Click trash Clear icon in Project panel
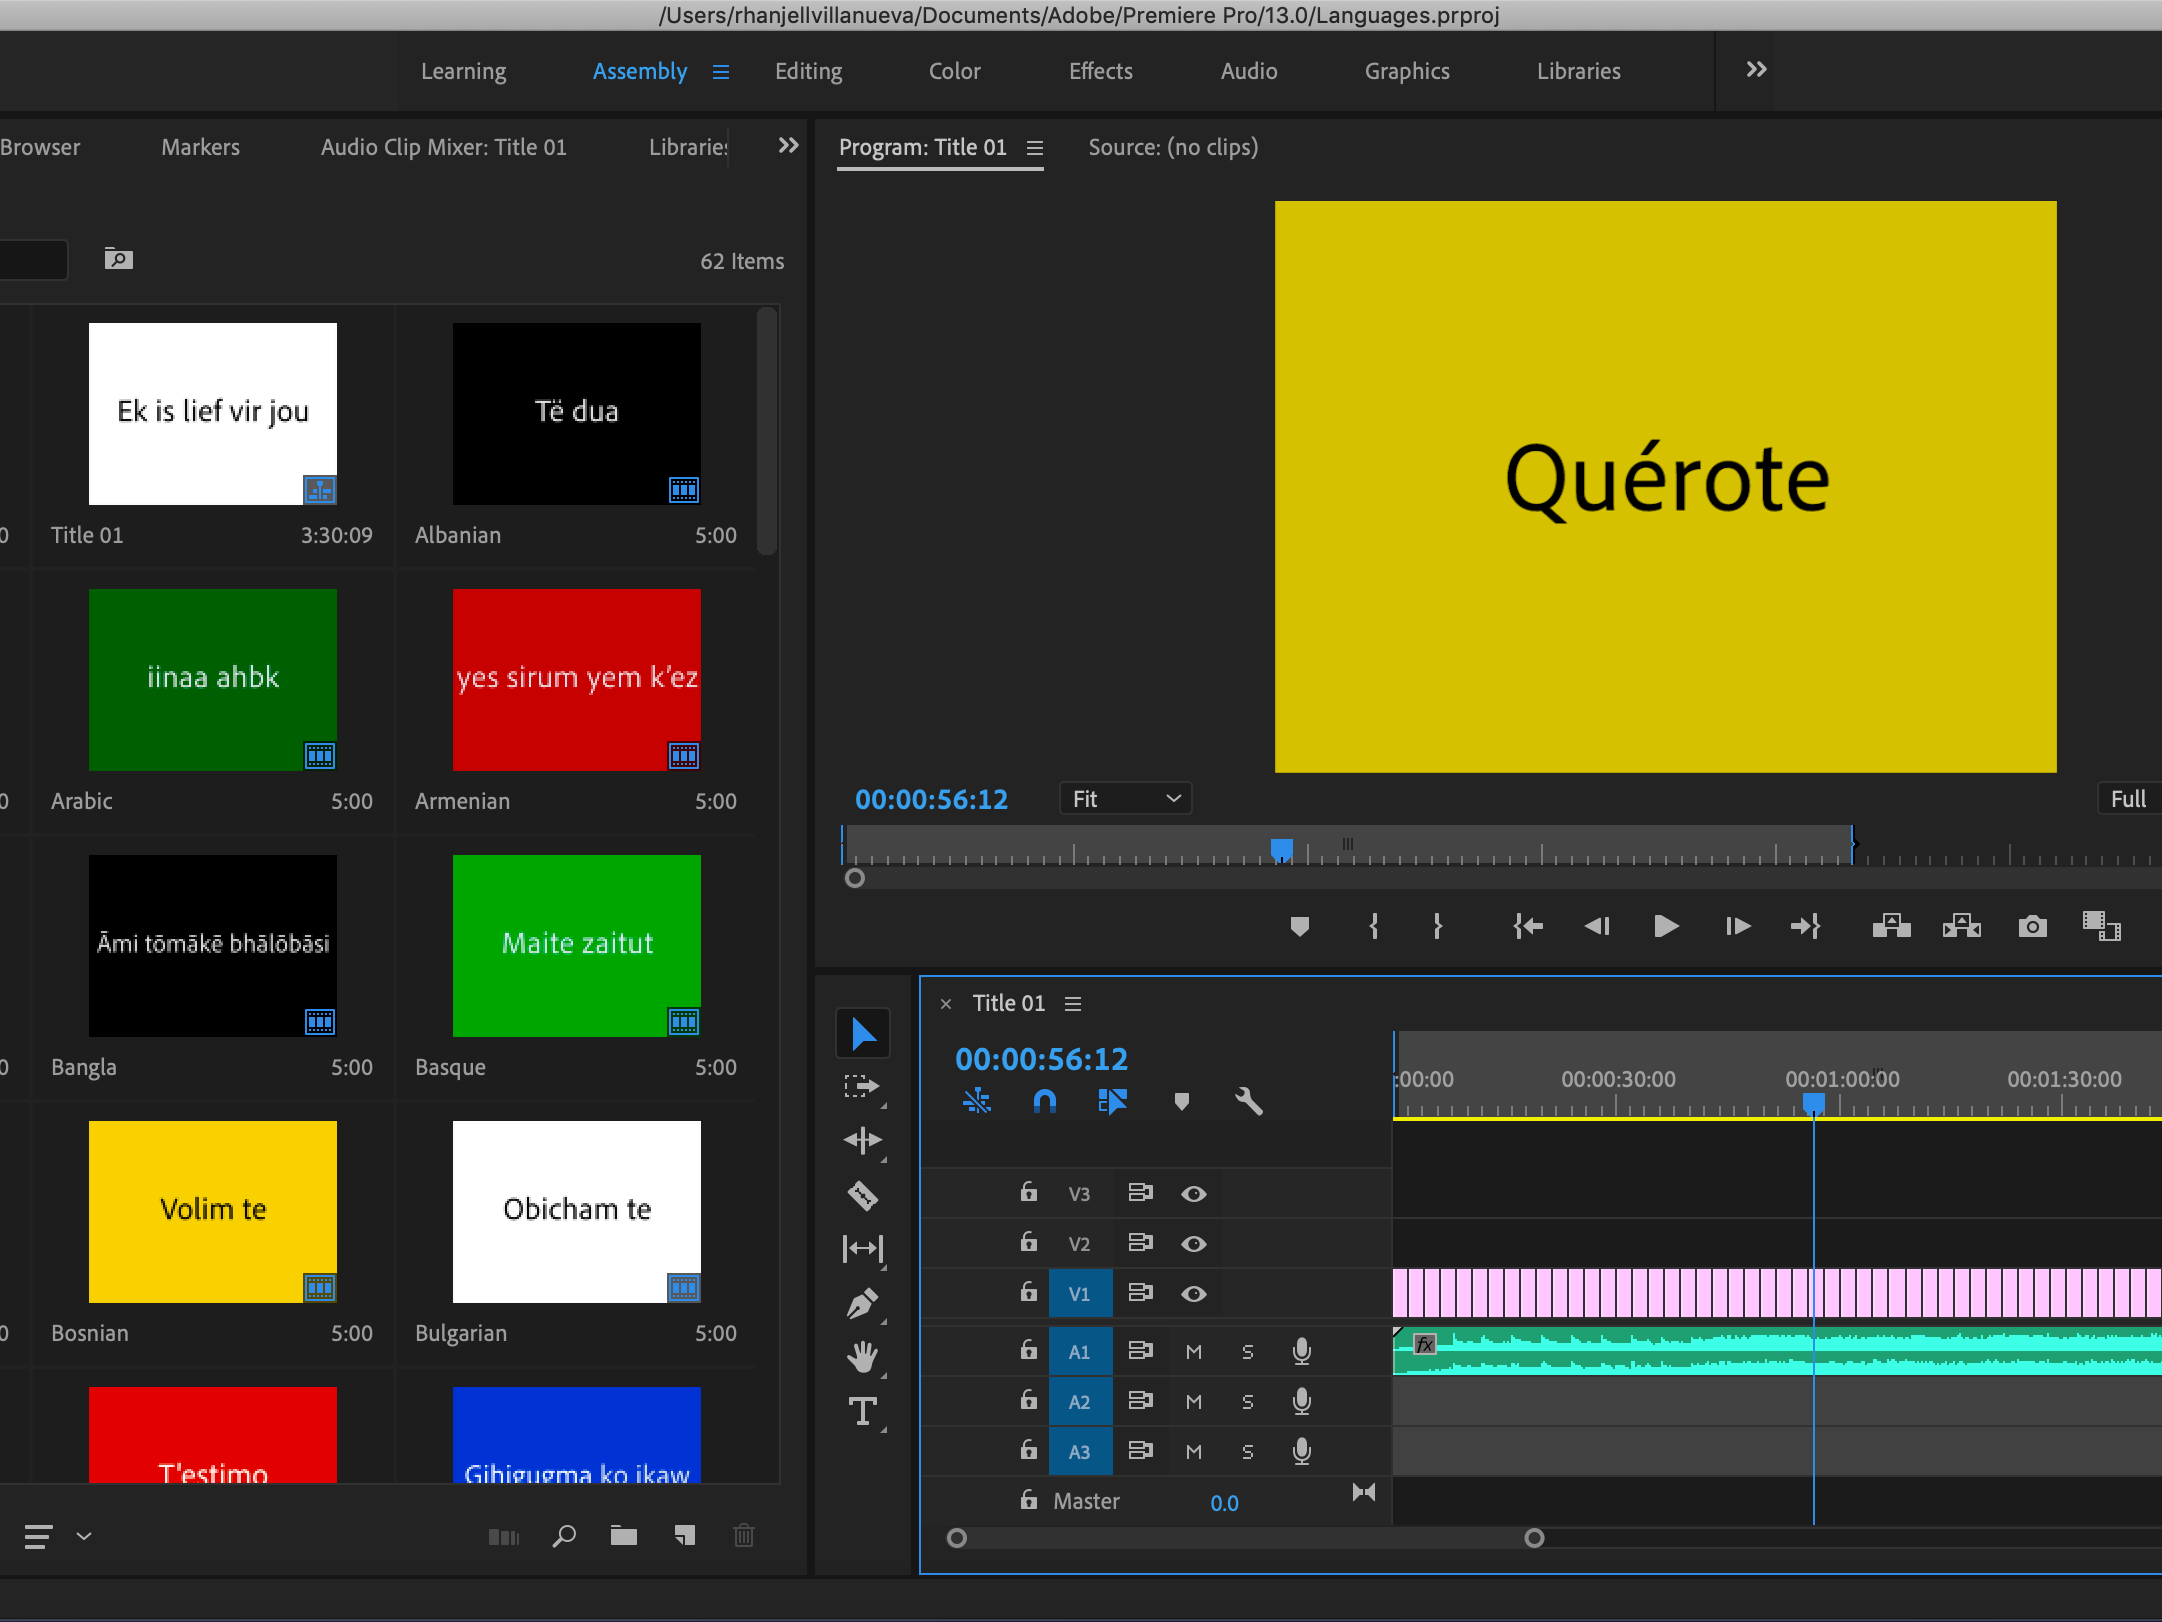Image resolution: width=2162 pixels, height=1622 pixels. click(744, 1535)
